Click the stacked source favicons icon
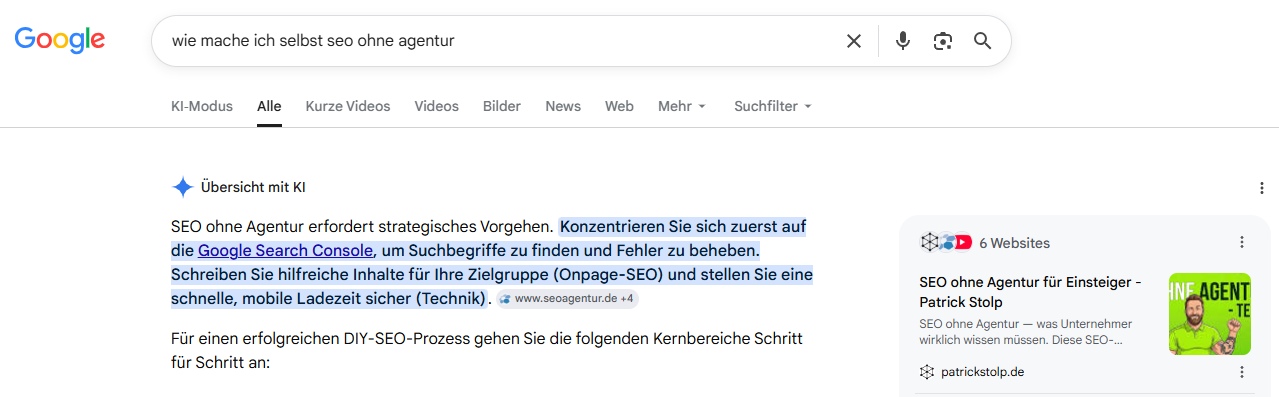 click(946, 242)
